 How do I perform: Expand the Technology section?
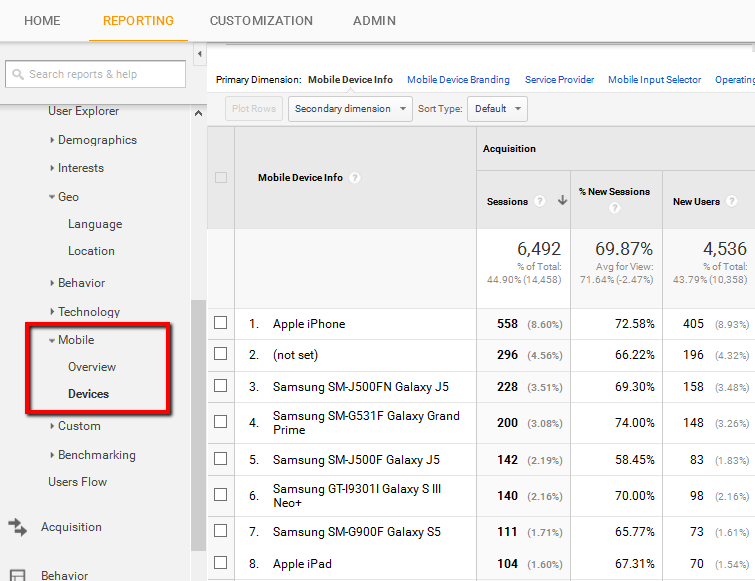[x=85, y=312]
